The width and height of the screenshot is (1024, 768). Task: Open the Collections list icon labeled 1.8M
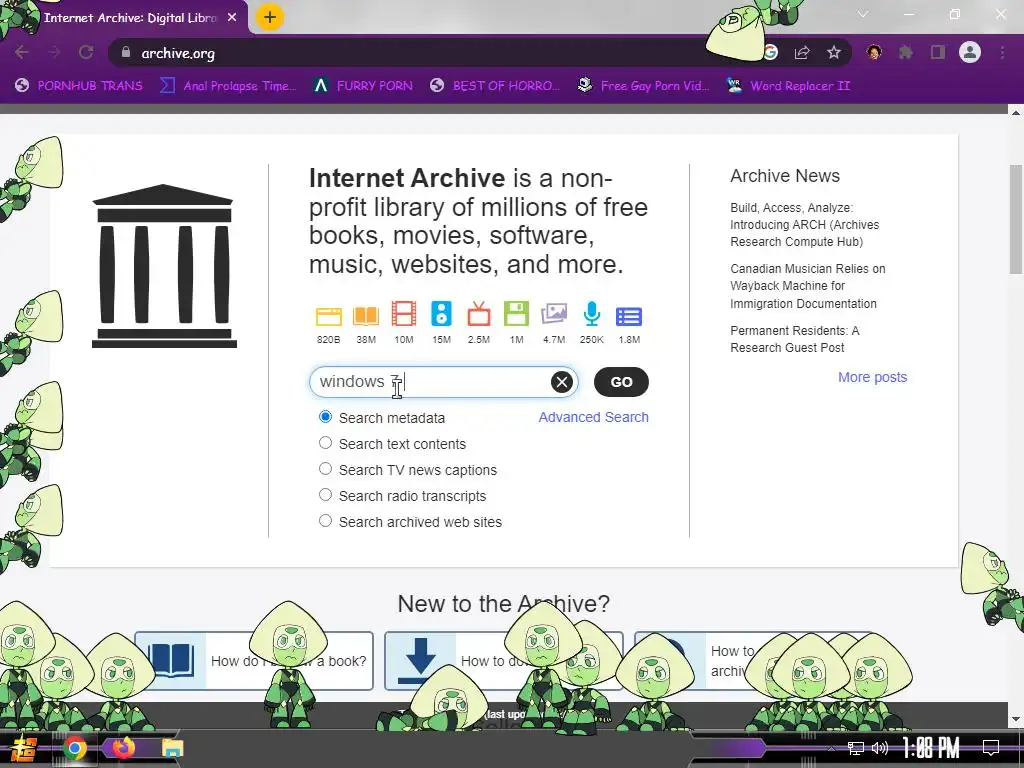(x=629, y=317)
